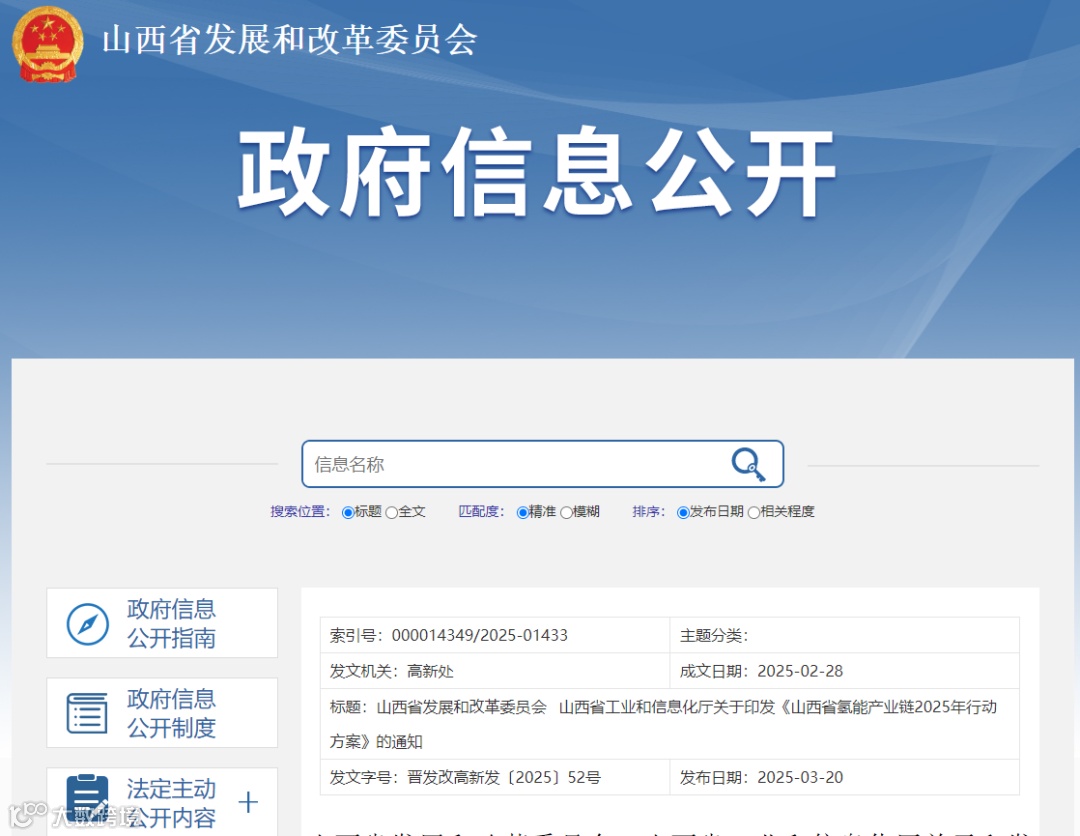Click the 发文机关：高新处 cell

click(x=495, y=671)
